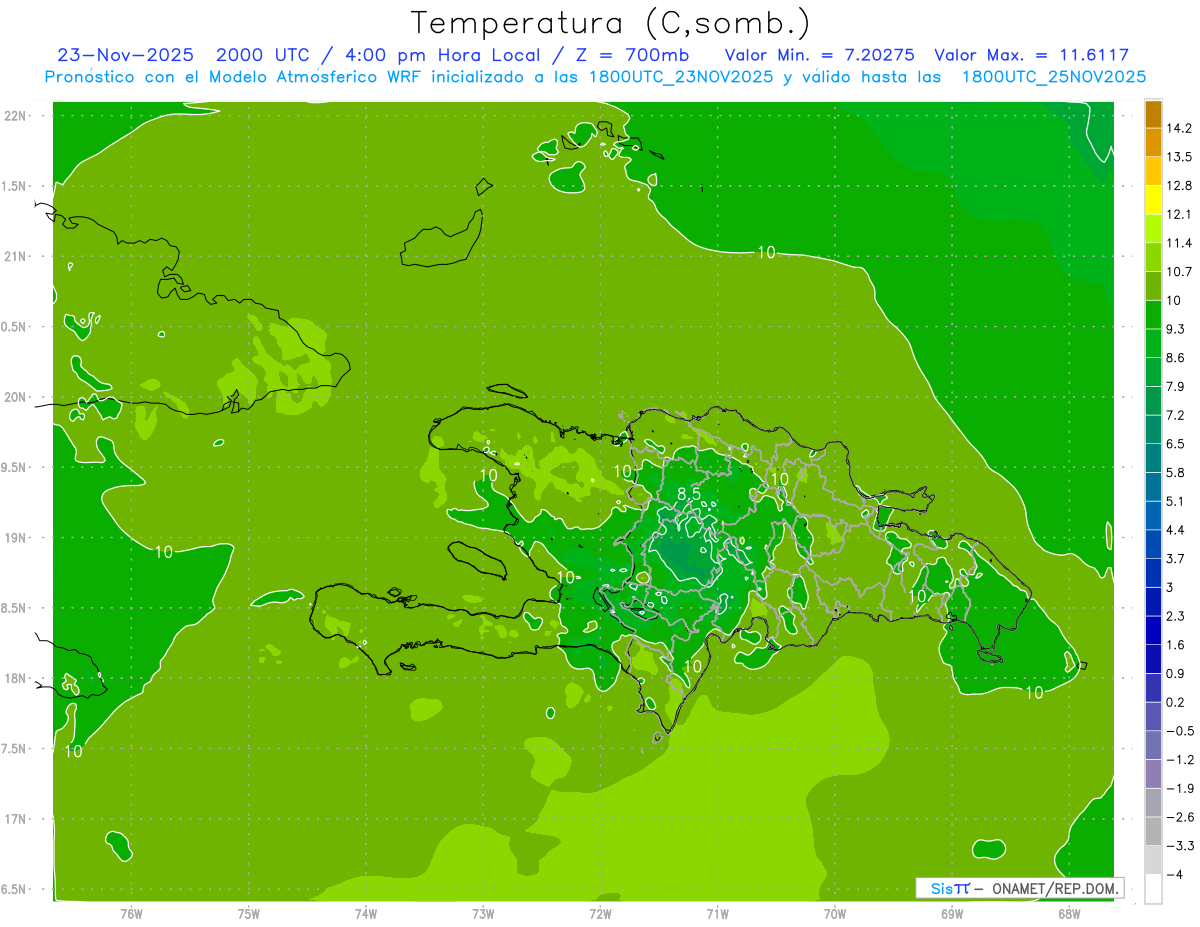Click the '11.4' color scale value
This screenshot has width=1200, height=927.
[x=1180, y=243]
